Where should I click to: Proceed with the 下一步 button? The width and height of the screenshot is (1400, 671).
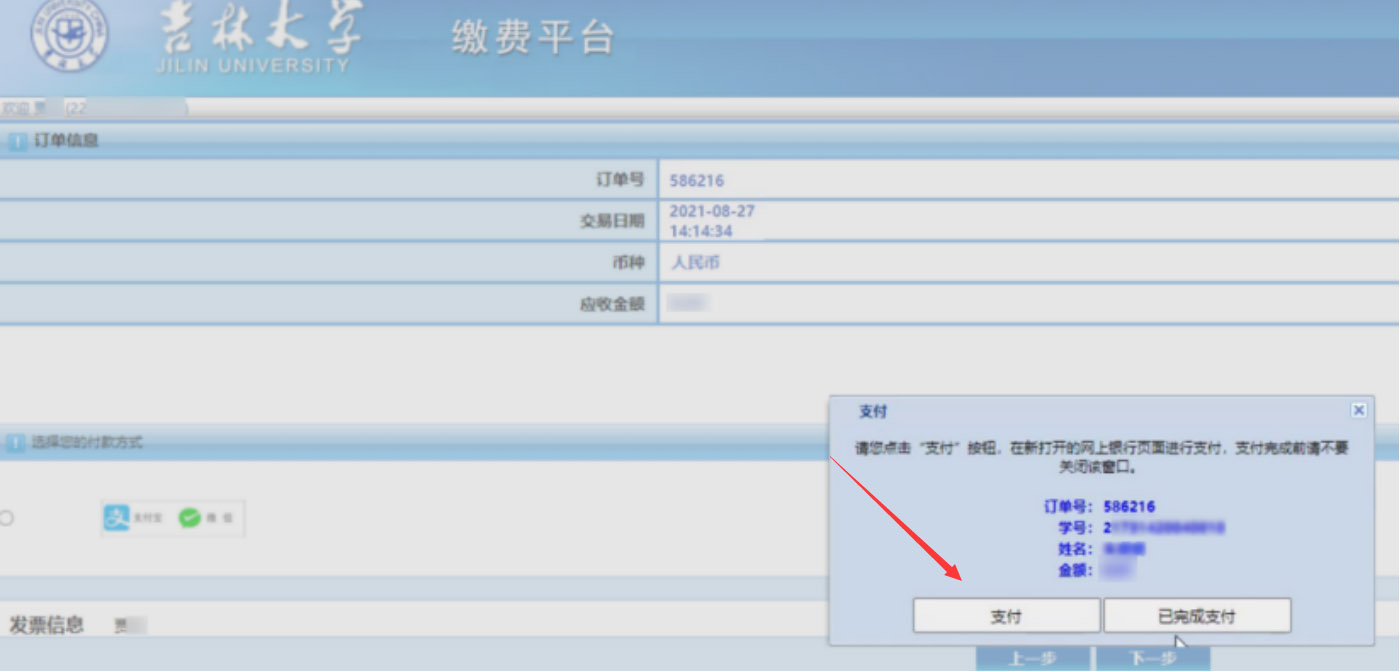click(1152, 658)
